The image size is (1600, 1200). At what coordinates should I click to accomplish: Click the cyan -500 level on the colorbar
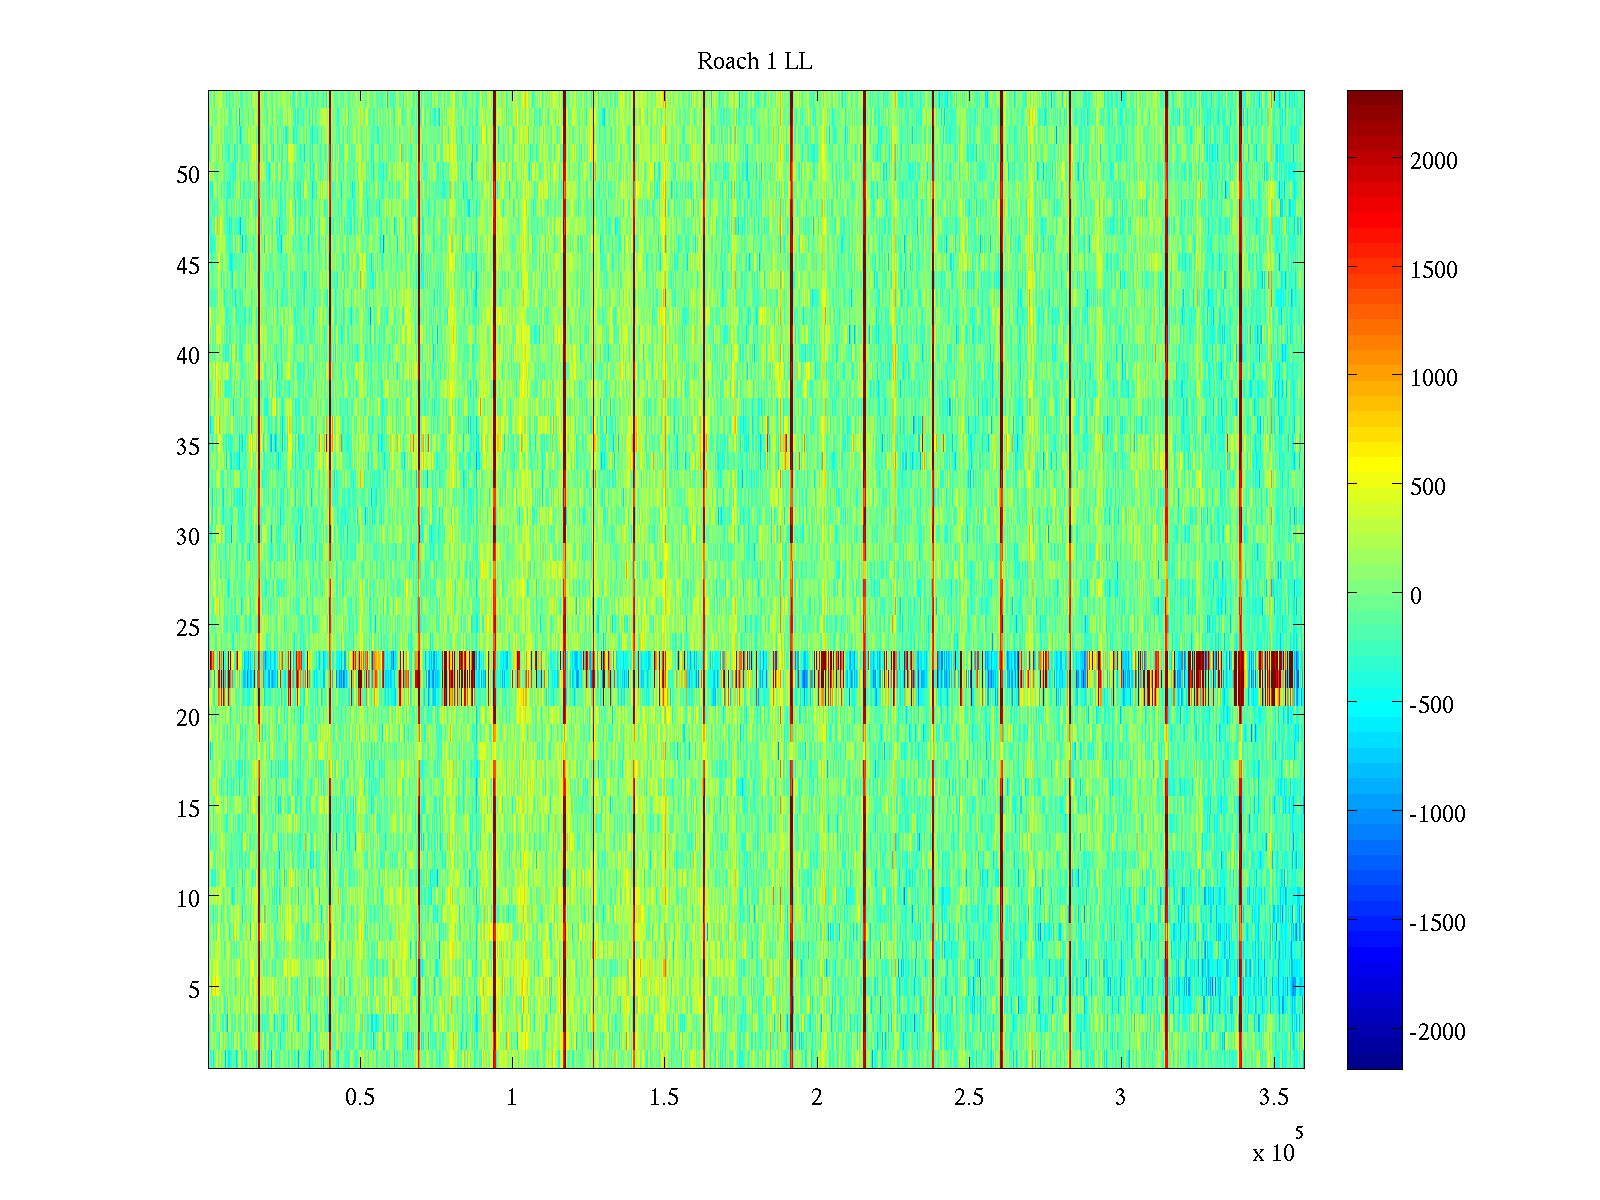pyautogui.click(x=1374, y=703)
